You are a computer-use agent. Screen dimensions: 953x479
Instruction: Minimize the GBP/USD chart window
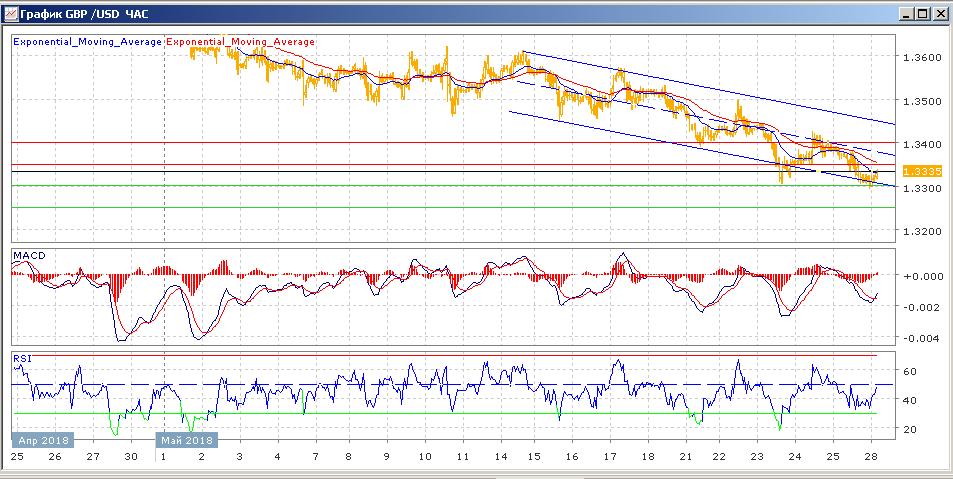(x=907, y=13)
